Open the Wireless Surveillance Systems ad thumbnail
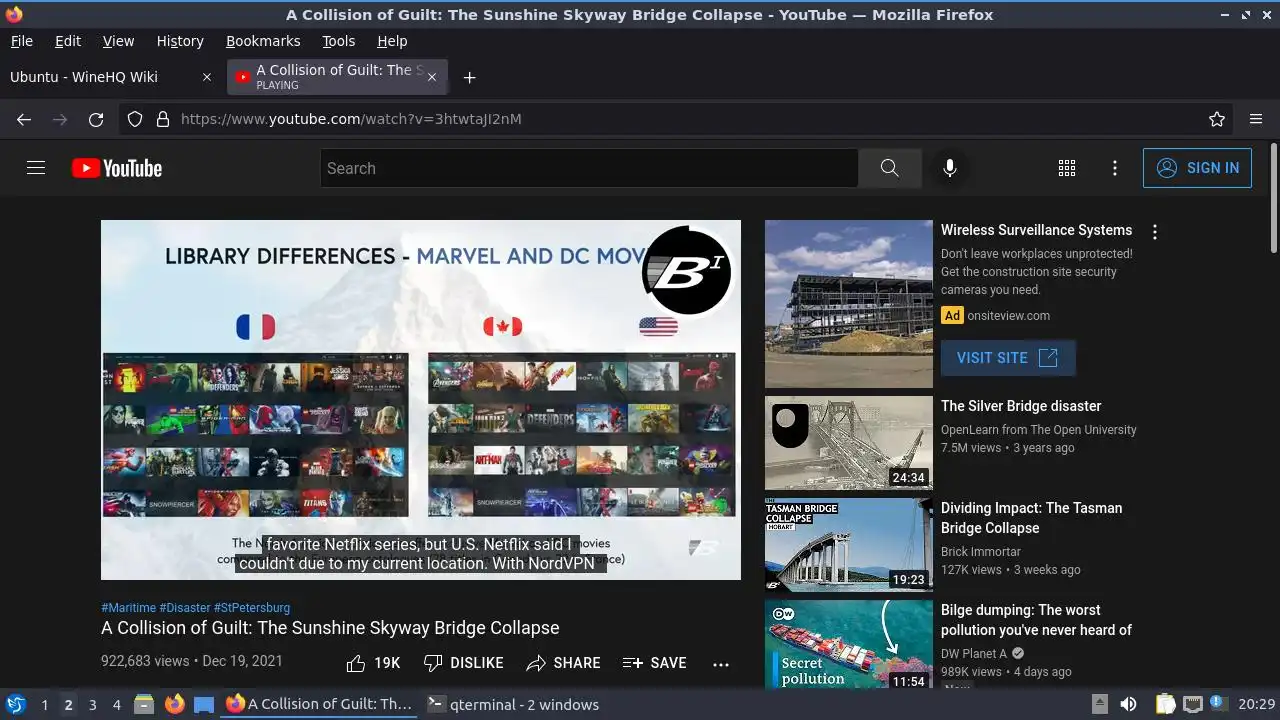The width and height of the screenshot is (1280, 720). pos(849,304)
